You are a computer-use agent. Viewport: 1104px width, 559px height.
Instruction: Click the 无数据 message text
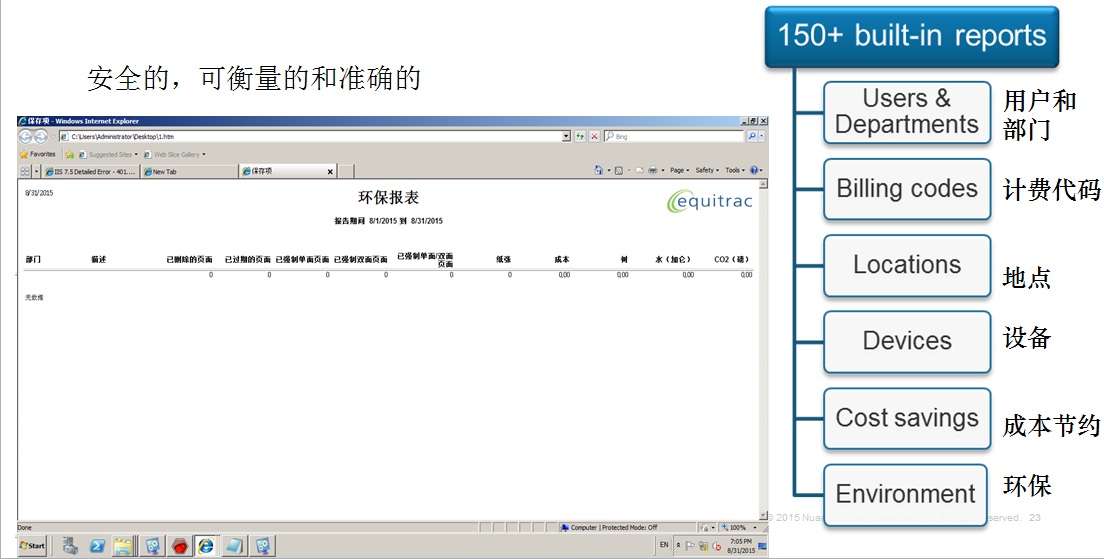coord(34,298)
